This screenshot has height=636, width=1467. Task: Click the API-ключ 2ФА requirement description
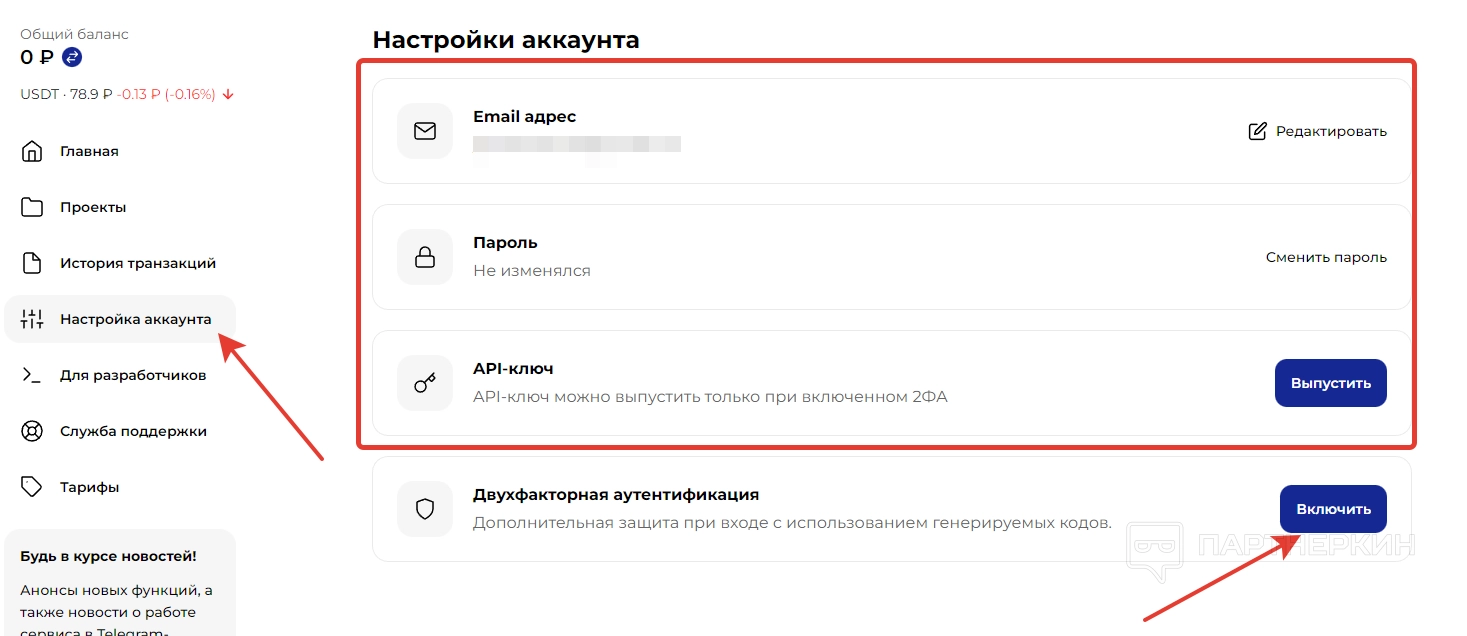[x=710, y=397]
